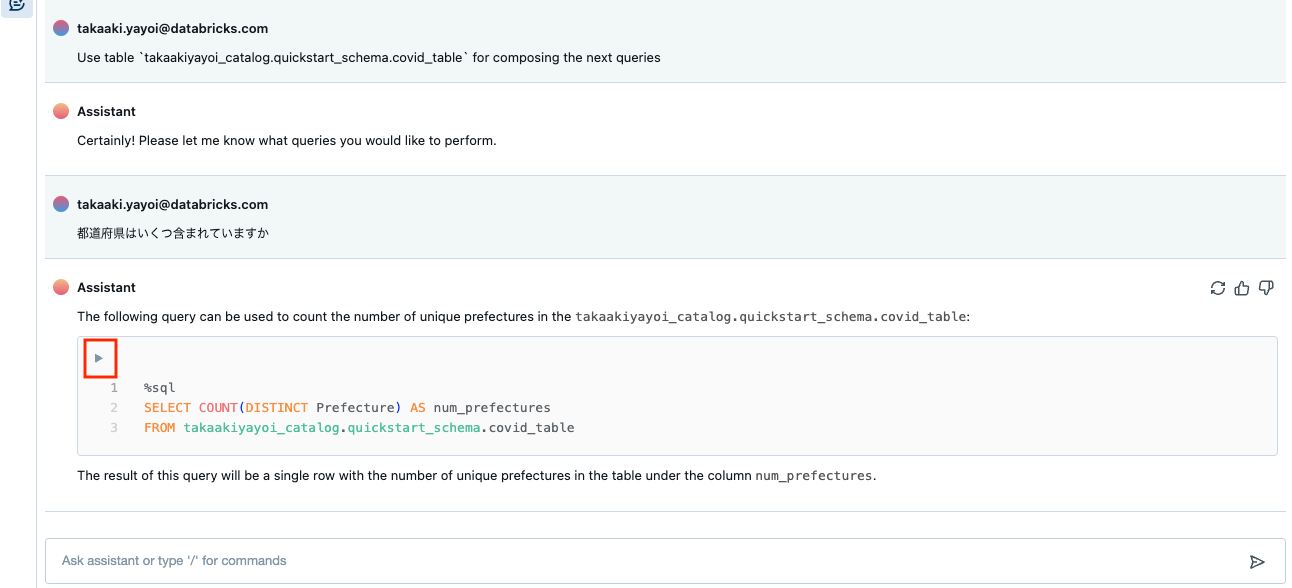The height and width of the screenshot is (588, 1292).
Task: Click the send message arrow icon
Action: coord(1257,562)
